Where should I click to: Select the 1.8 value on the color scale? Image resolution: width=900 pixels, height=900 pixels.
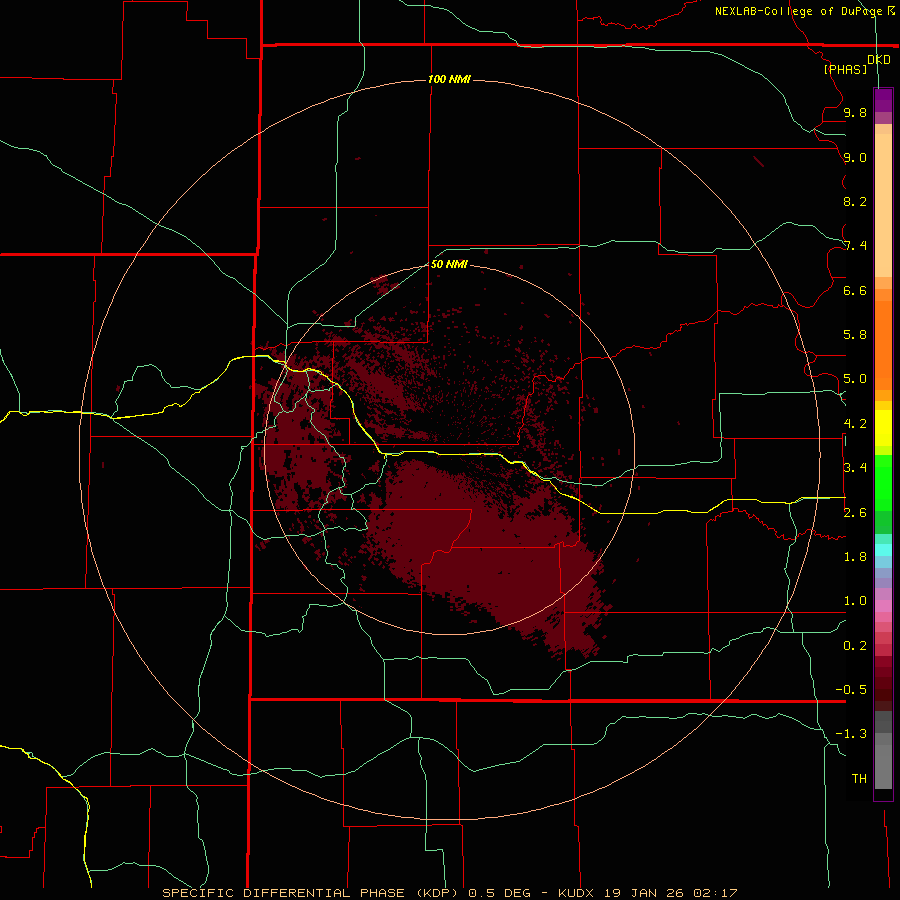855,557
